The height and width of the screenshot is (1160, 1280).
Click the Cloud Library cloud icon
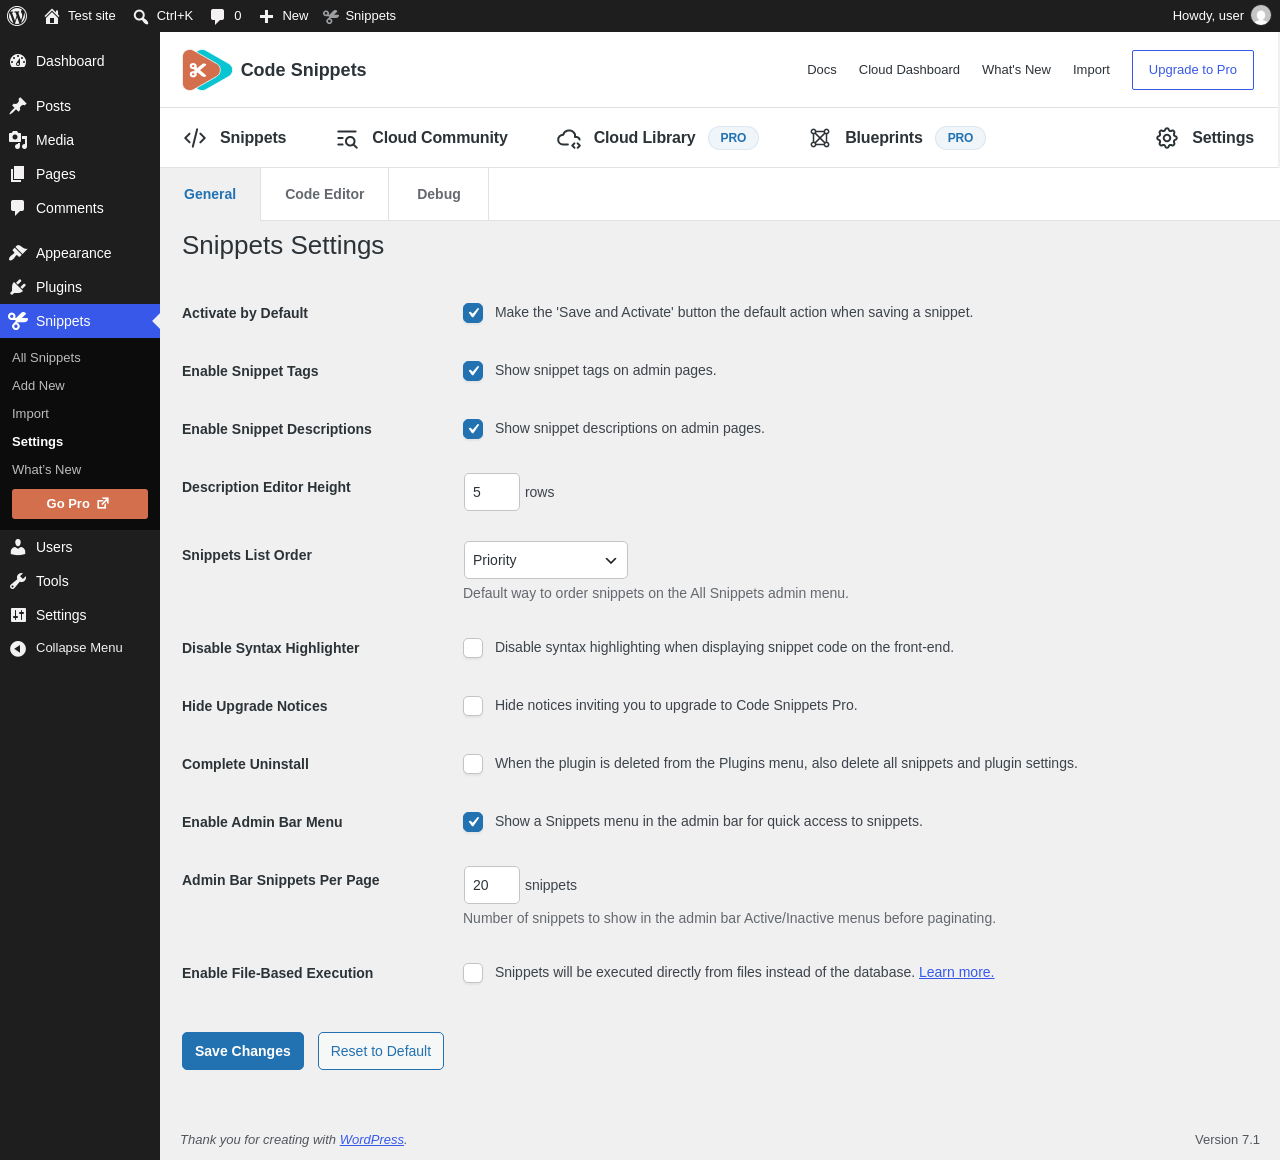pos(569,138)
